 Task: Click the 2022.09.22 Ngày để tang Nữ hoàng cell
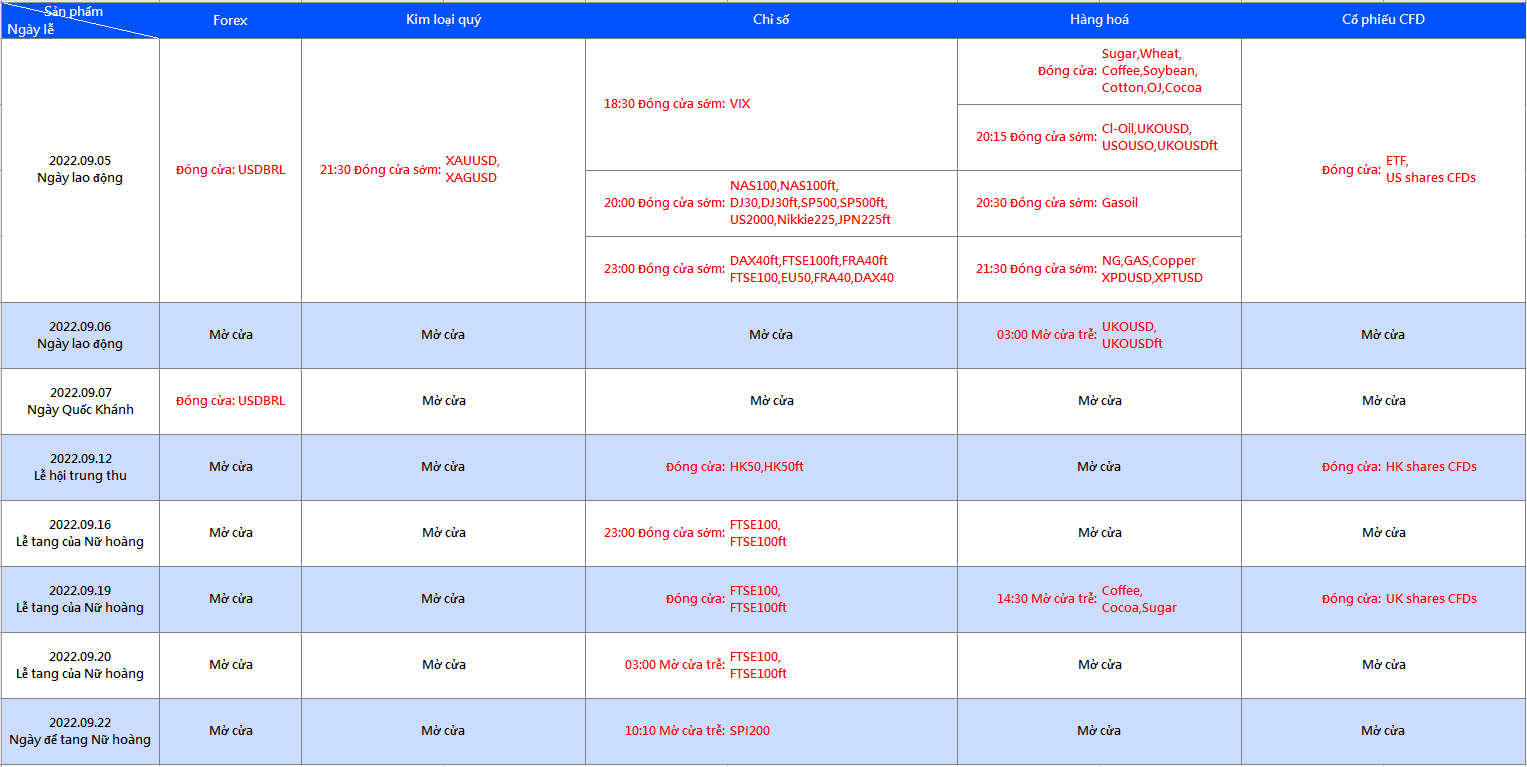80,731
